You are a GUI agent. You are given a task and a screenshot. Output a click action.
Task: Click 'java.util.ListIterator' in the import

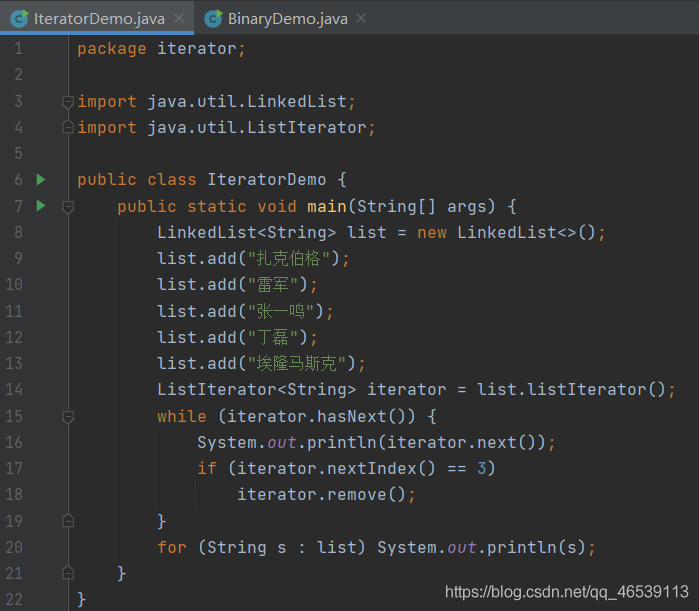pyautogui.click(x=257, y=127)
